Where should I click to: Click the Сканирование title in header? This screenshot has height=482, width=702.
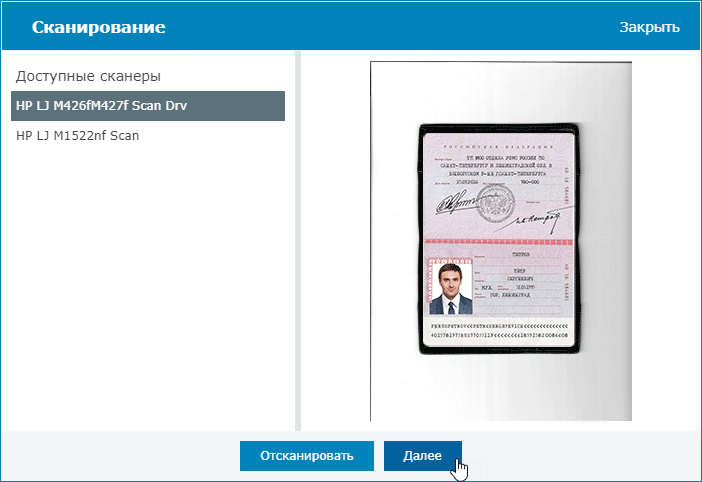tap(99, 27)
